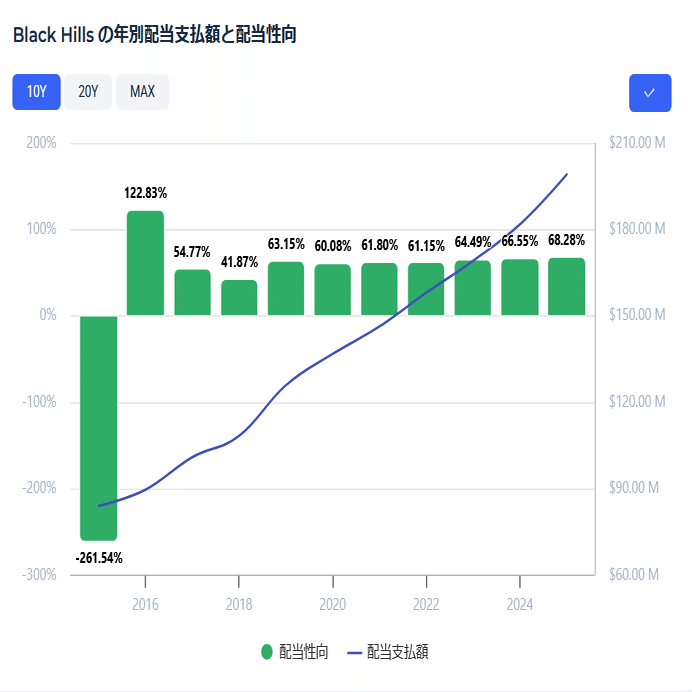Click the 200% left axis label
Image resolution: width=692 pixels, height=692 pixels.
click(41, 143)
